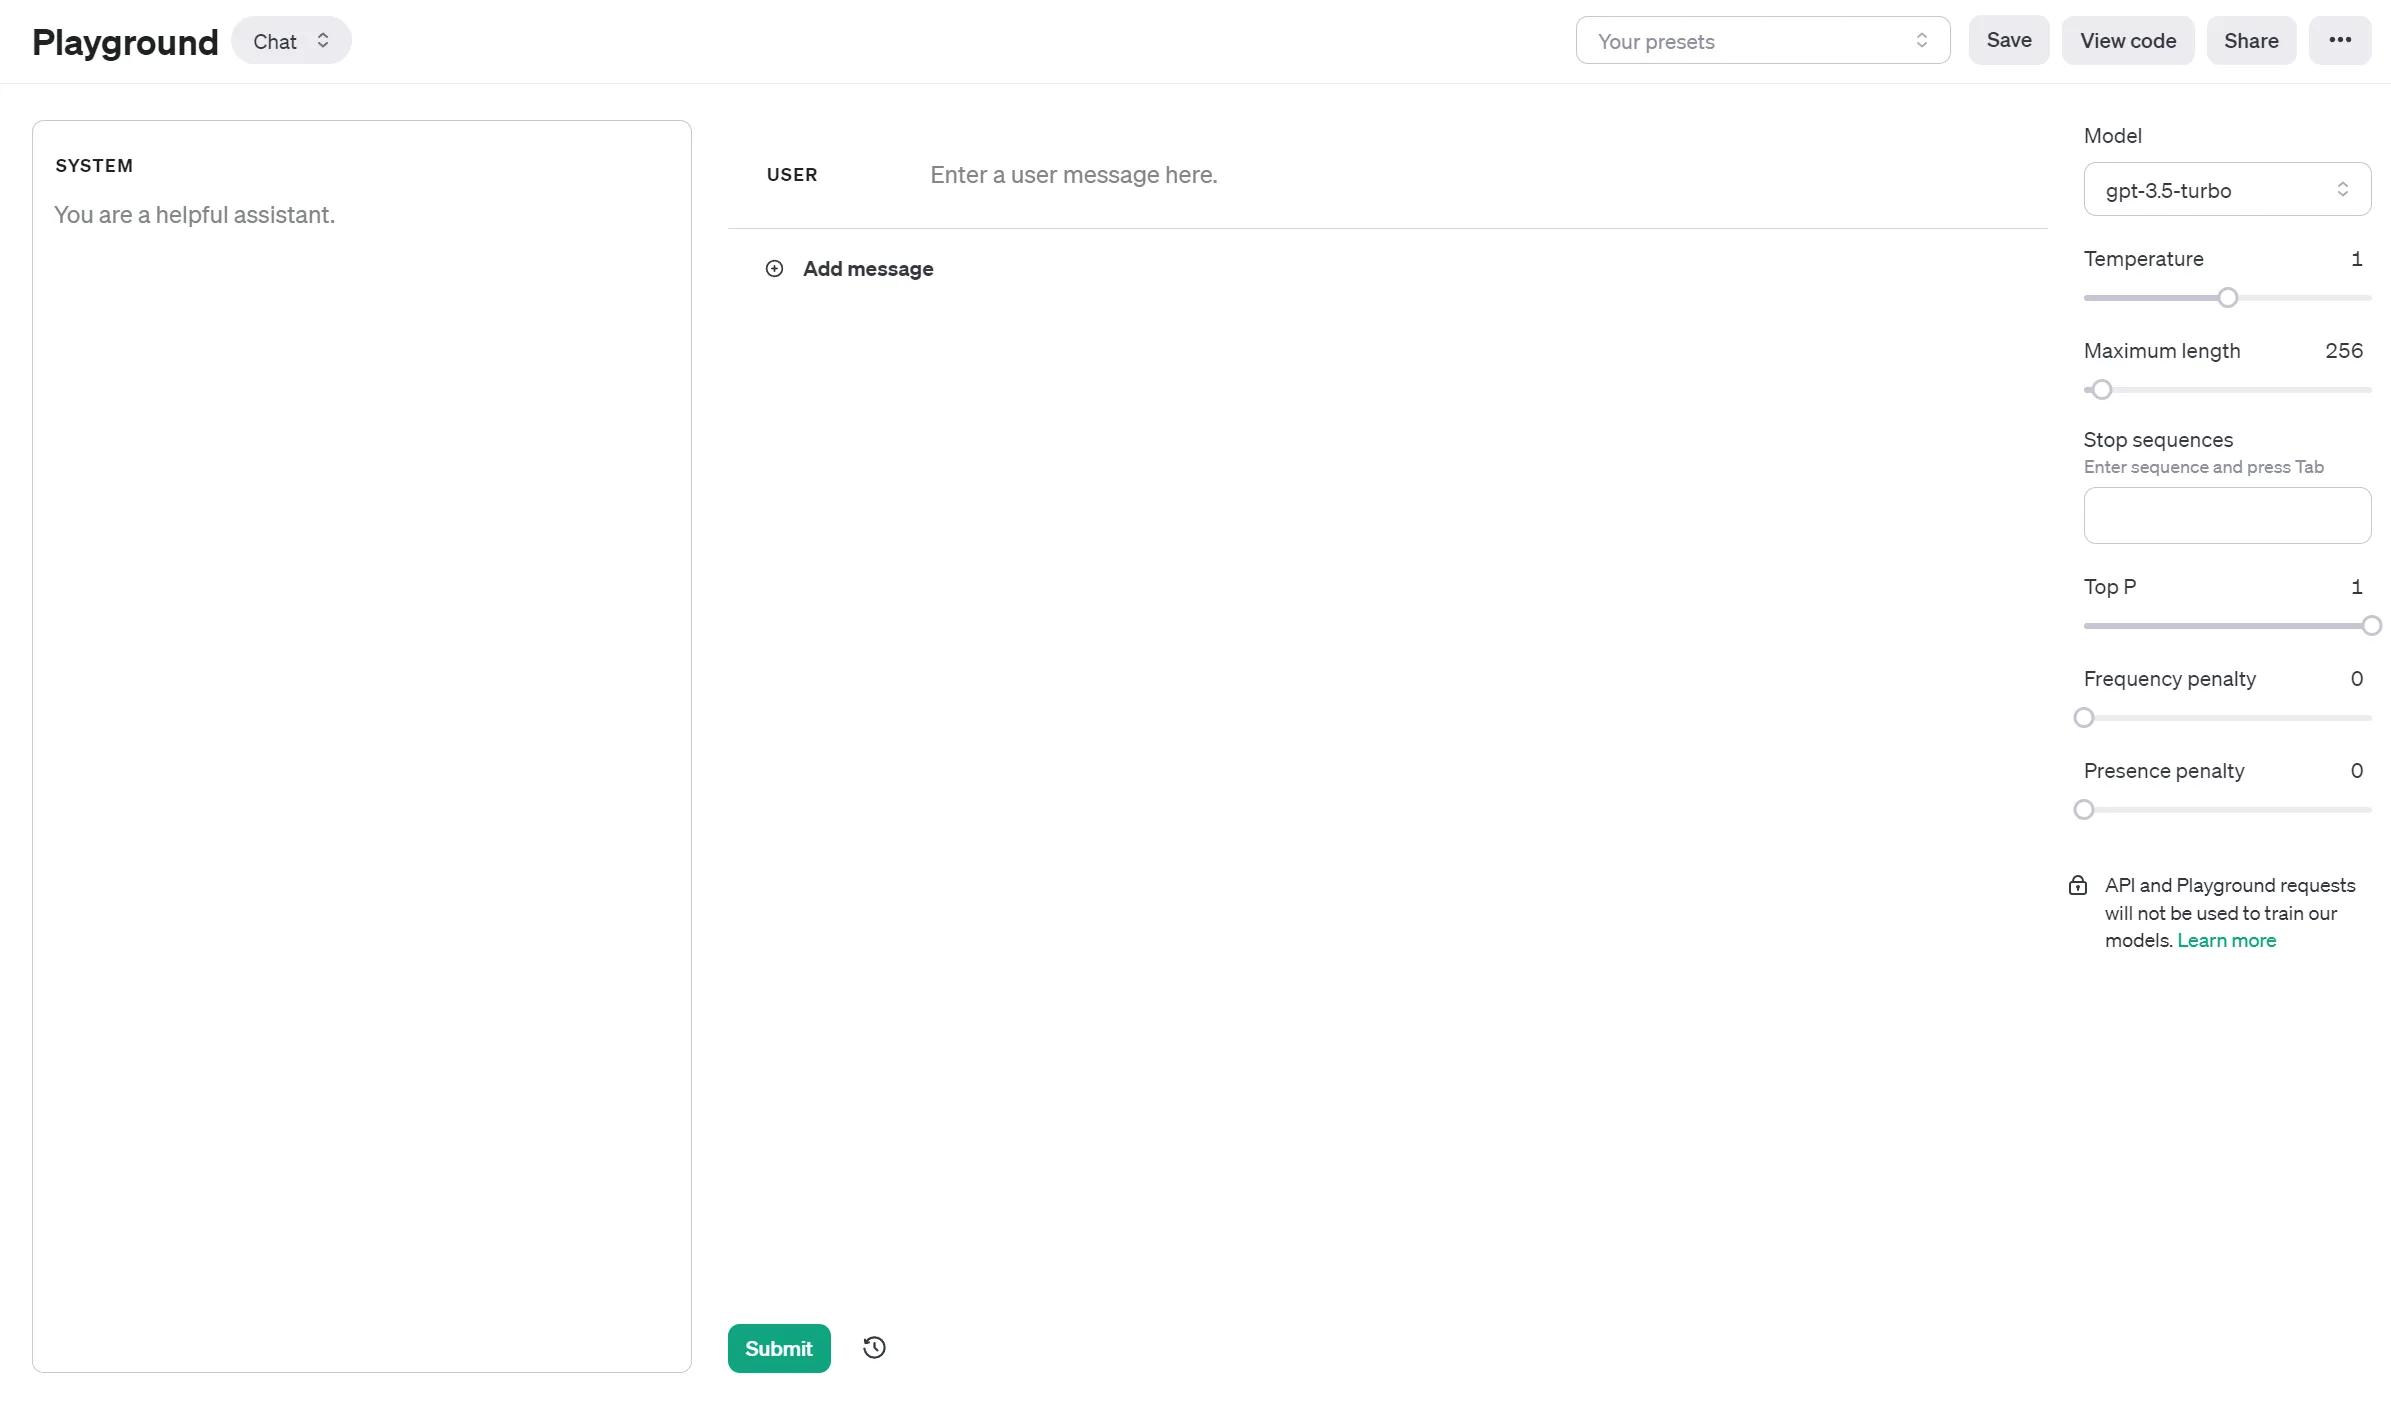This screenshot has height=1401, width=2391.
Task: Click the USER message input field
Action: tap(1072, 175)
